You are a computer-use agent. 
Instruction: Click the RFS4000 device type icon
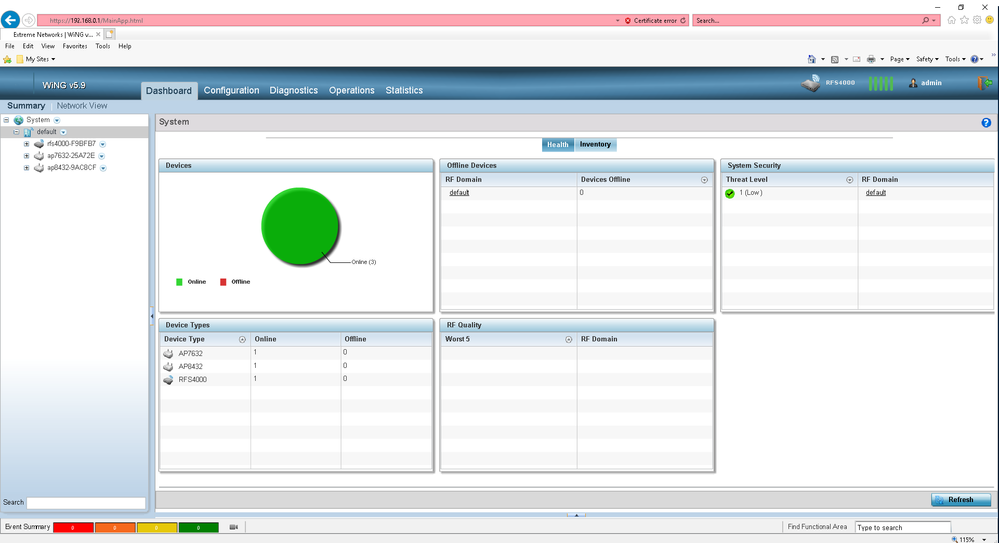pyautogui.click(x=168, y=380)
